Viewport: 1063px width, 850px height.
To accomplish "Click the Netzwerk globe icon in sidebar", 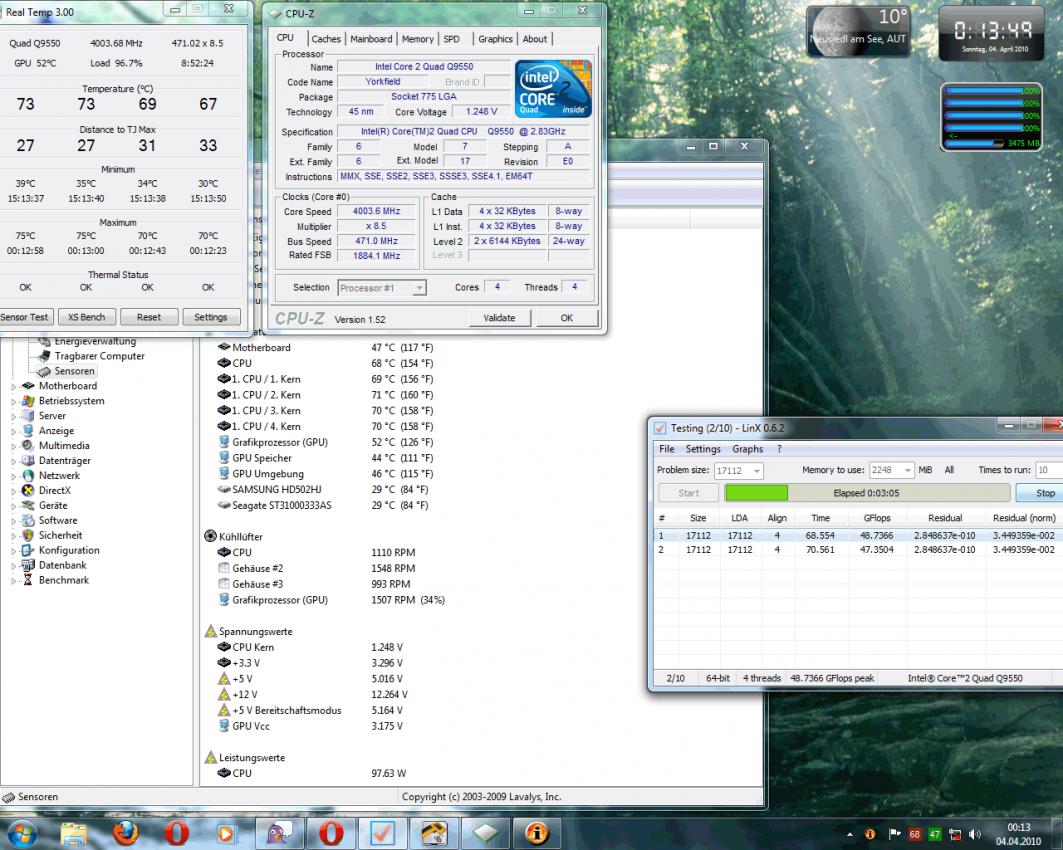I will [28, 476].
